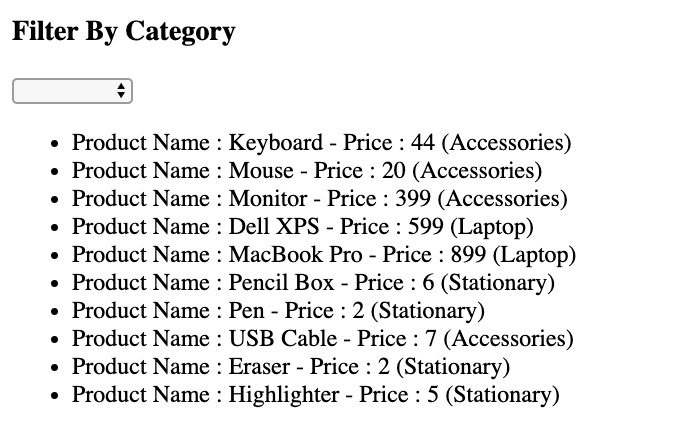The image size is (678, 430).
Task: Click the Highlighter product entry
Action: [316, 395]
